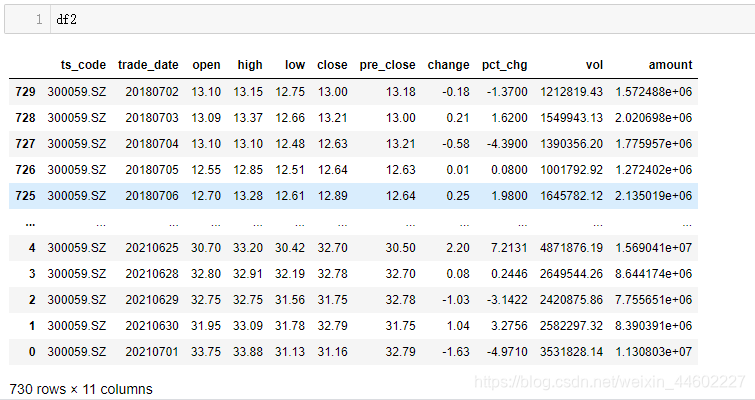The width and height of the screenshot is (755, 400).
Task: Click amount value 1.569041e+07
Action: coord(653,247)
